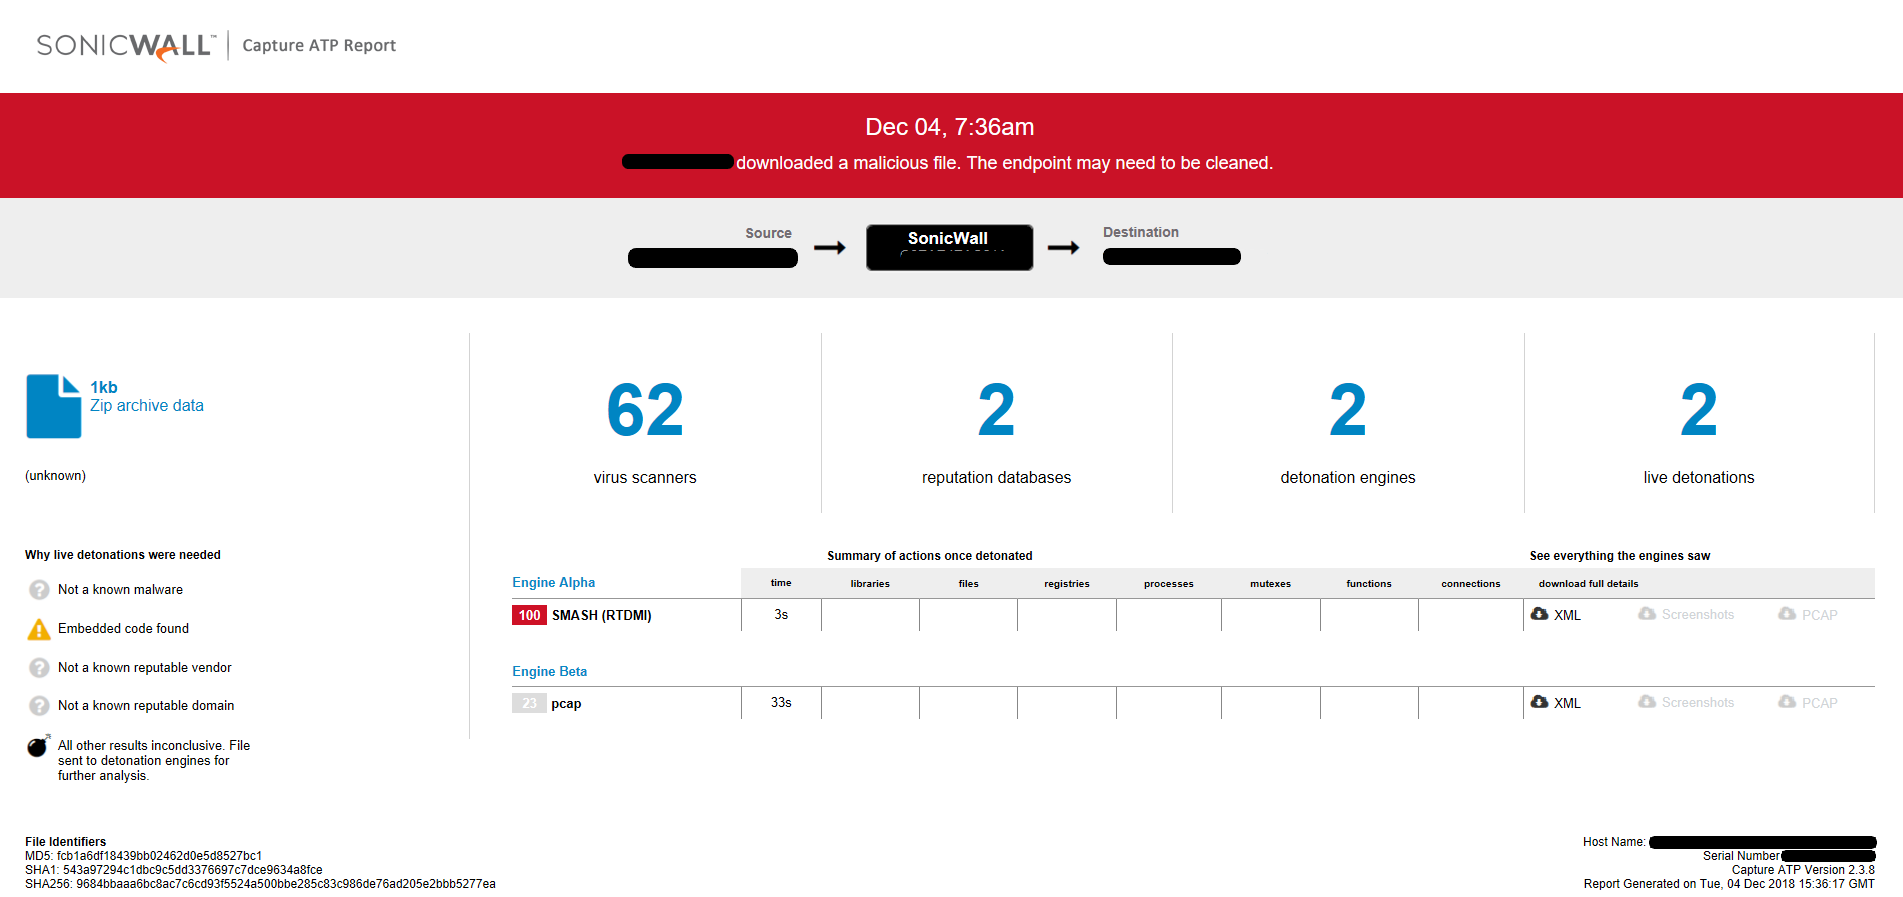Click the SonicWall device box in flow diagram
Screen dimensions: 1903x897
(x=949, y=247)
